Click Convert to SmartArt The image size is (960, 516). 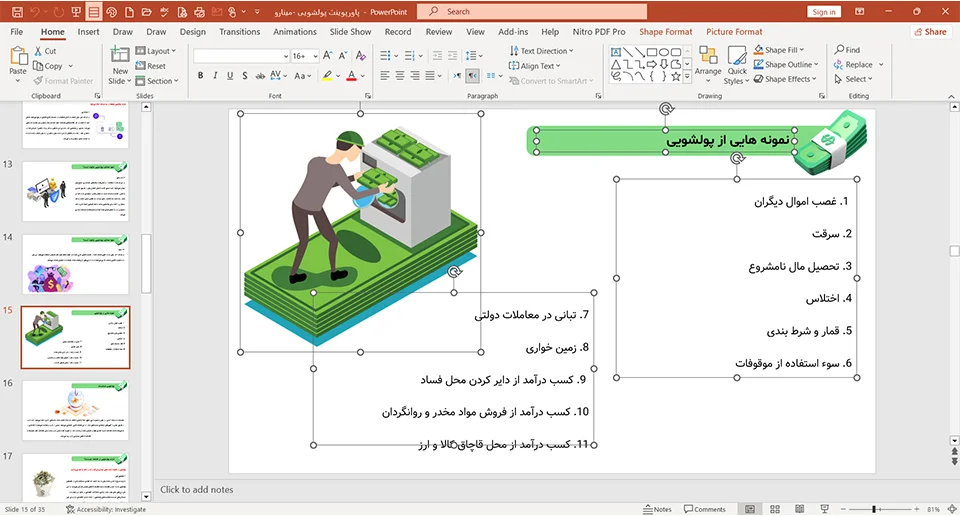tap(550, 81)
